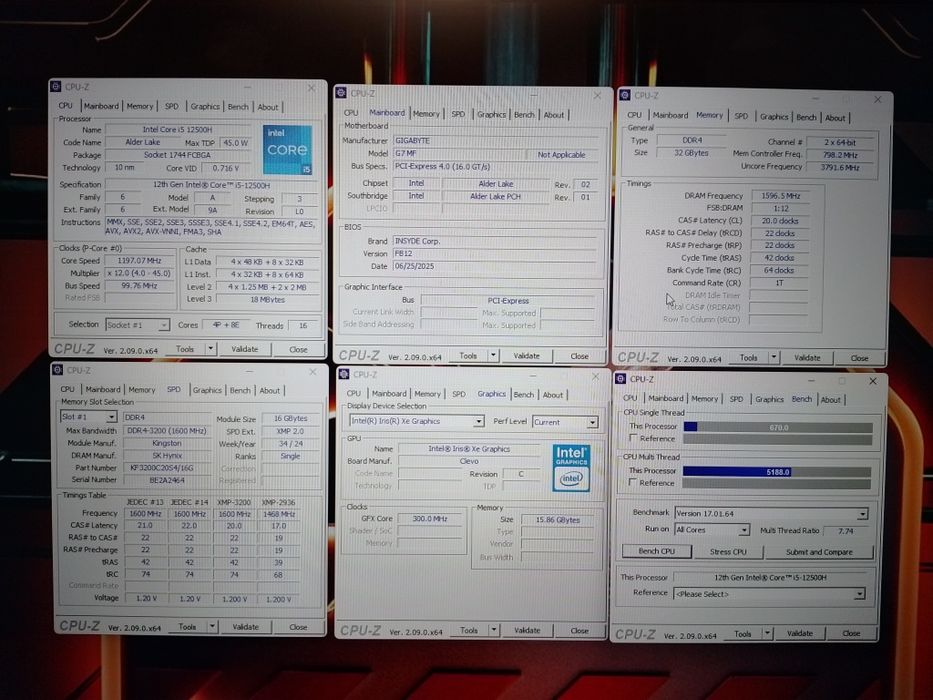Click the multi thread score bar showing 5188.0
The image size is (933, 700).
(777, 471)
